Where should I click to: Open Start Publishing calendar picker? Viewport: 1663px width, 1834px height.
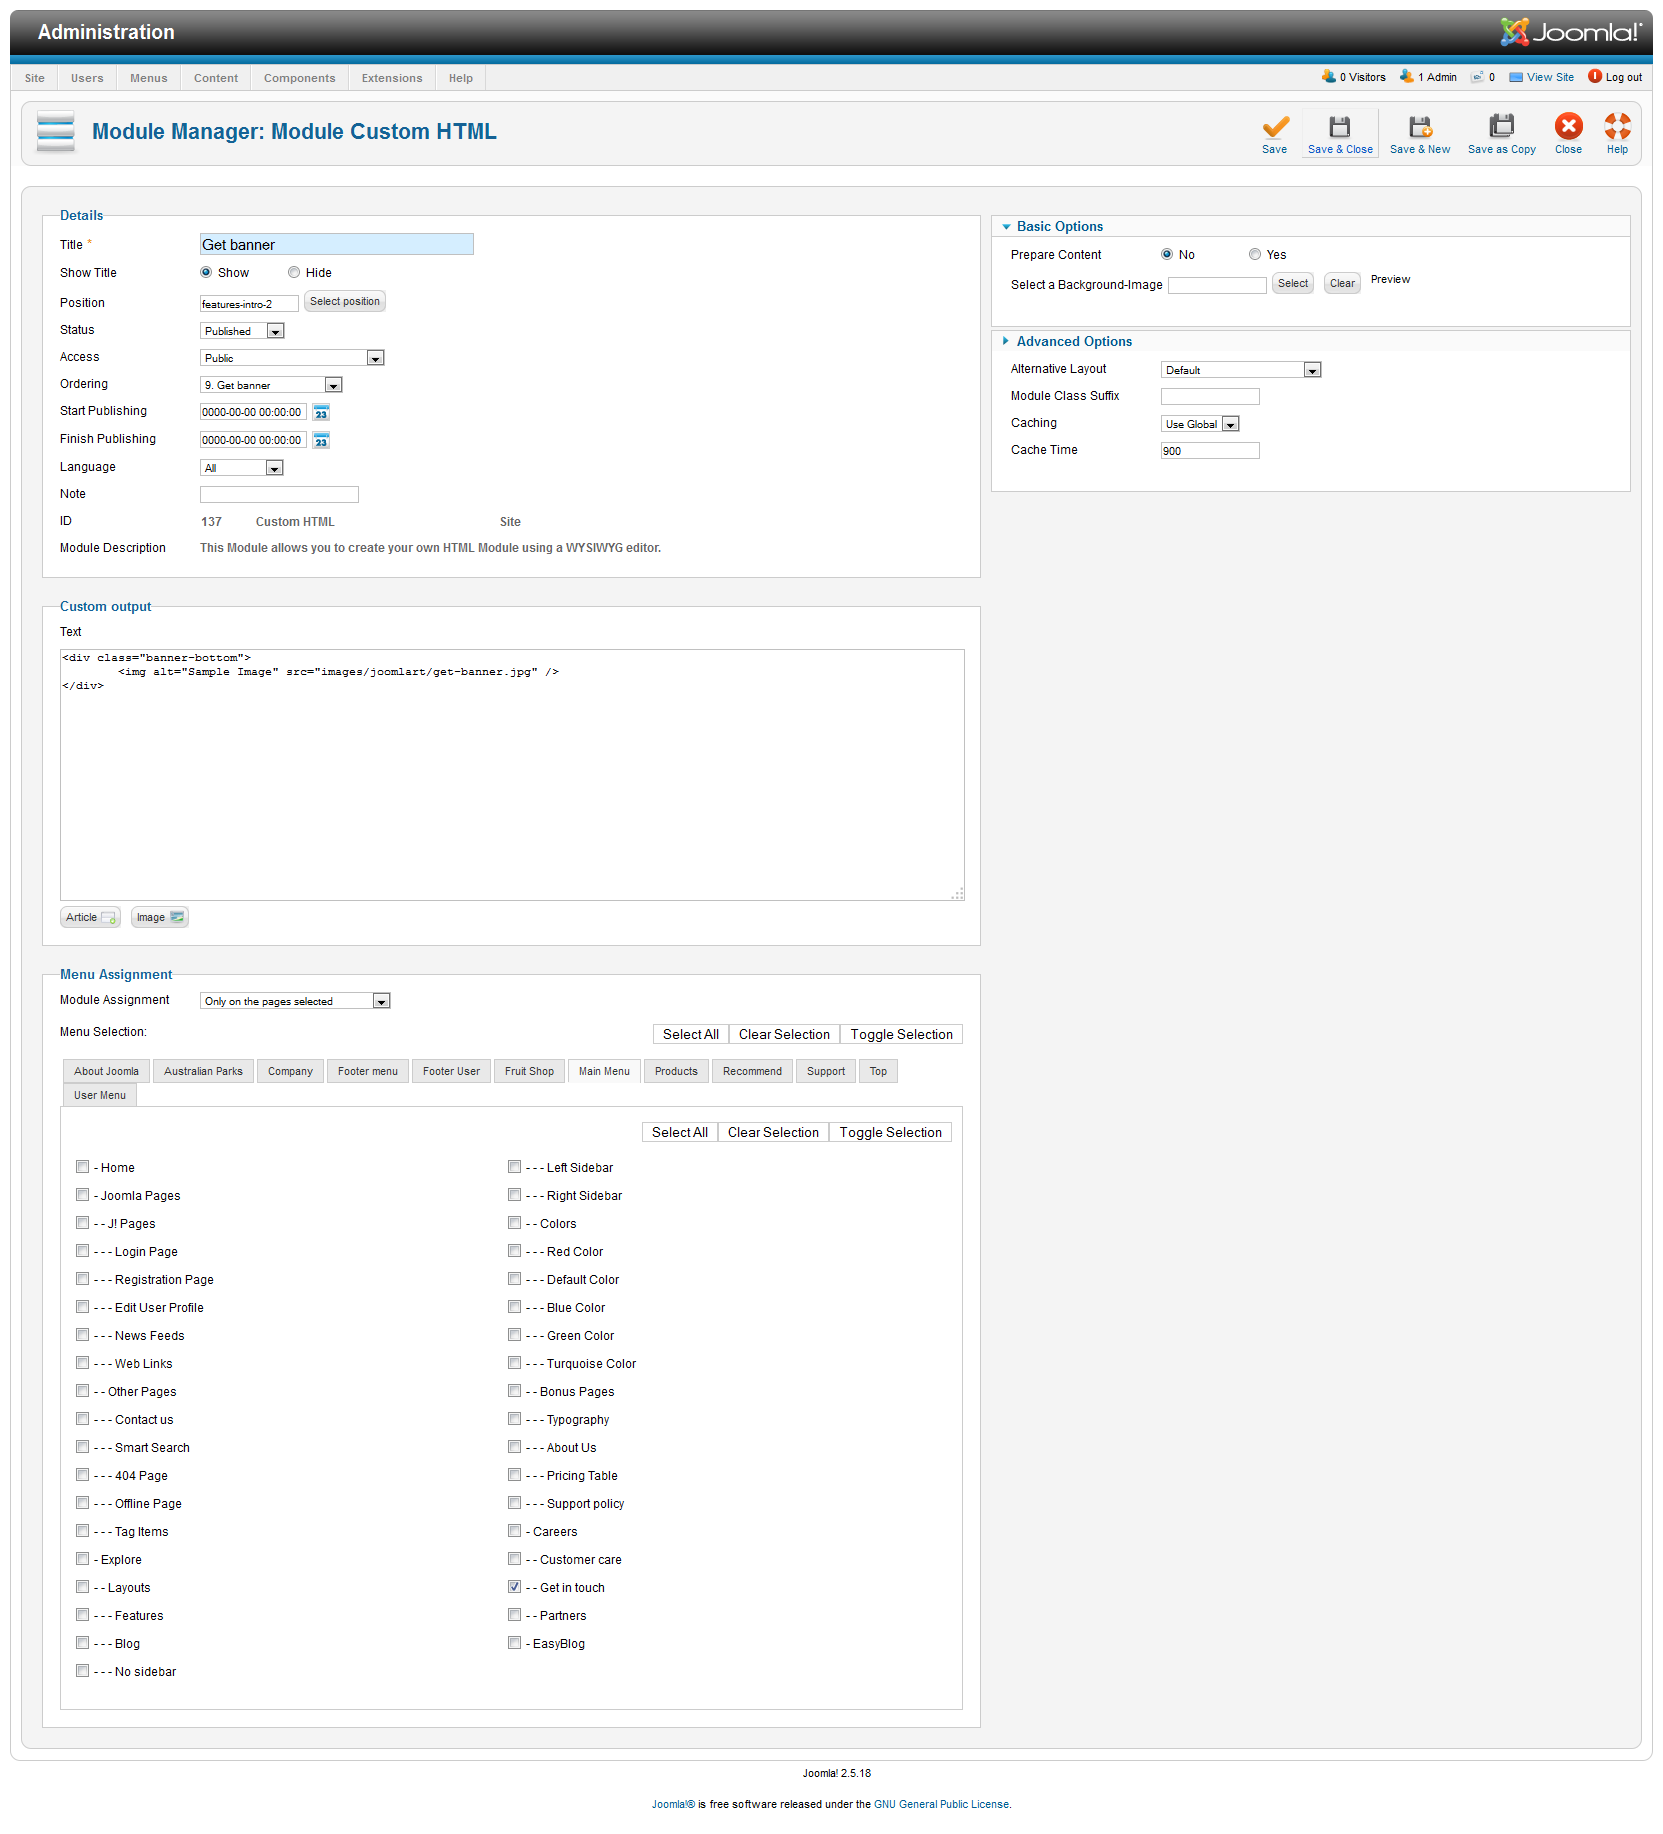[x=321, y=412]
